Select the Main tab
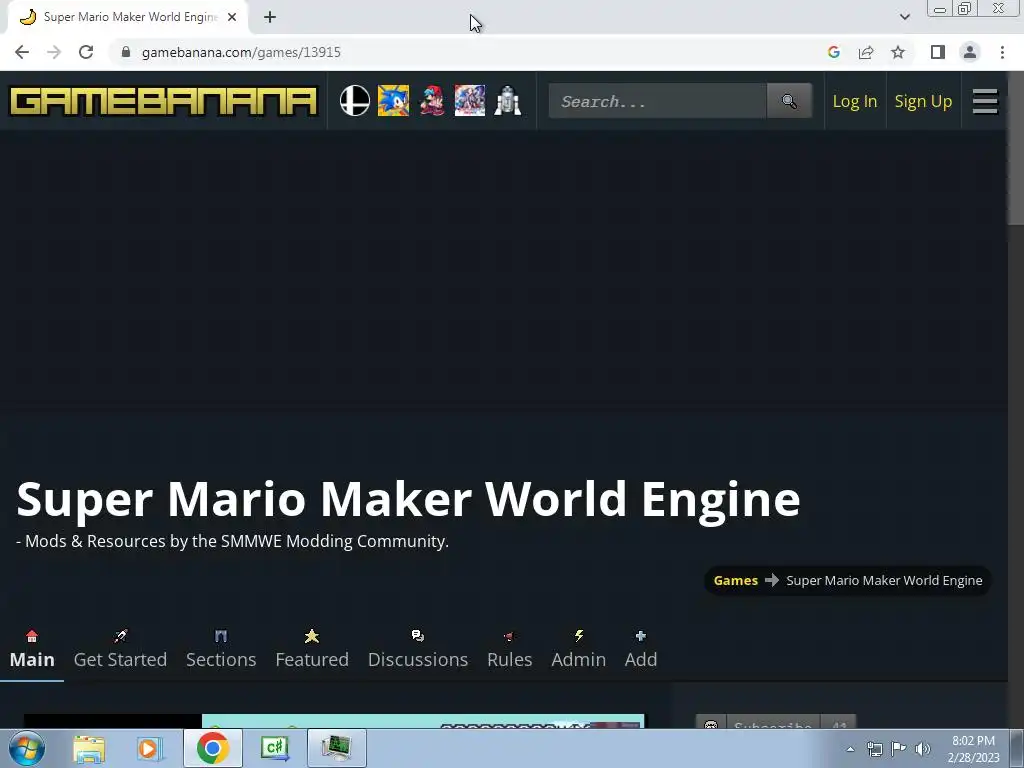The image size is (1024, 768). (x=32, y=650)
